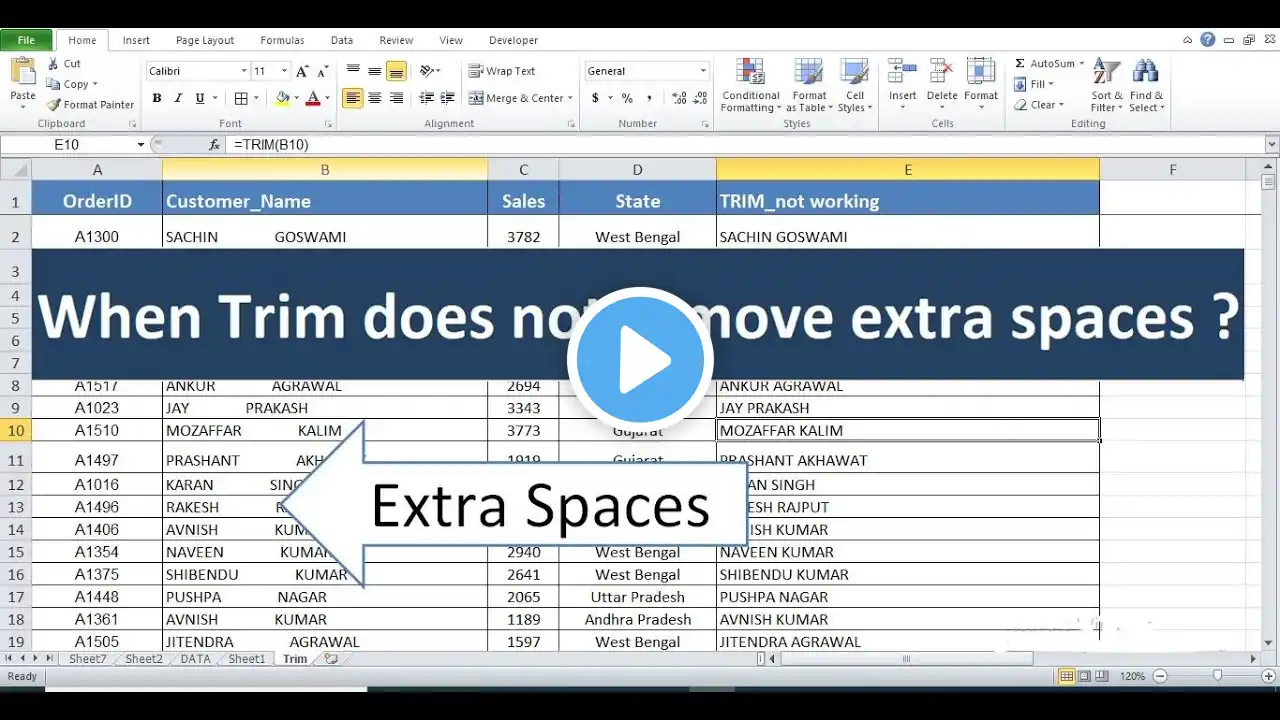The image size is (1280, 720).
Task: Open the Developer ribbon tab
Action: pyautogui.click(x=513, y=40)
